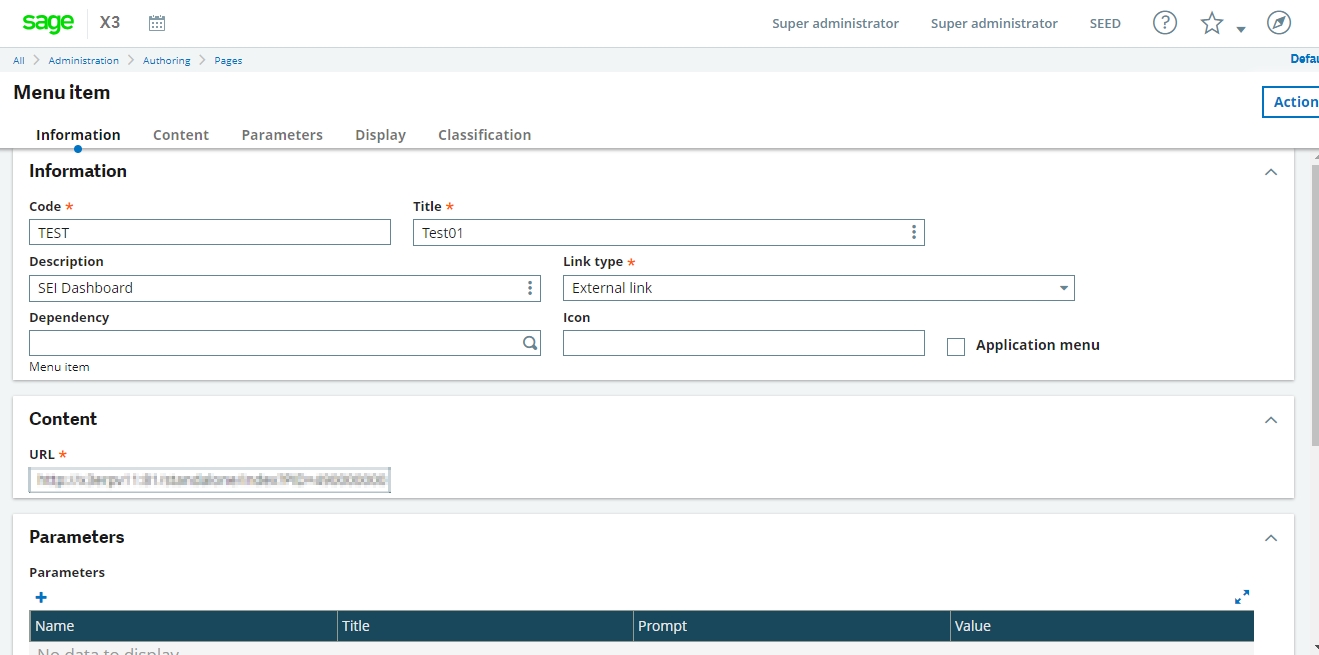
Task: Switch to the Classification tab
Action: (484, 134)
